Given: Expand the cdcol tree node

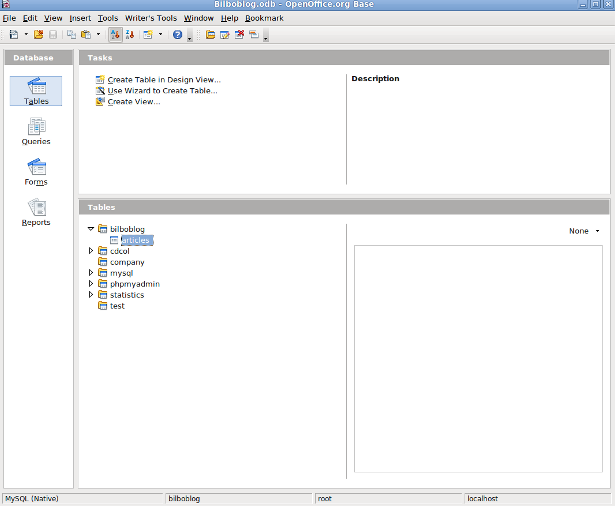Looking at the screenshot, I should pos(91,251).
